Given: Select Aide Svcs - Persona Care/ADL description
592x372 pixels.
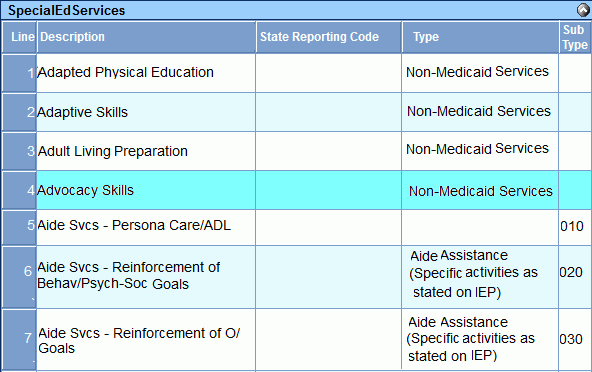Looking at the screenshot, I should (x=134, y=225).
